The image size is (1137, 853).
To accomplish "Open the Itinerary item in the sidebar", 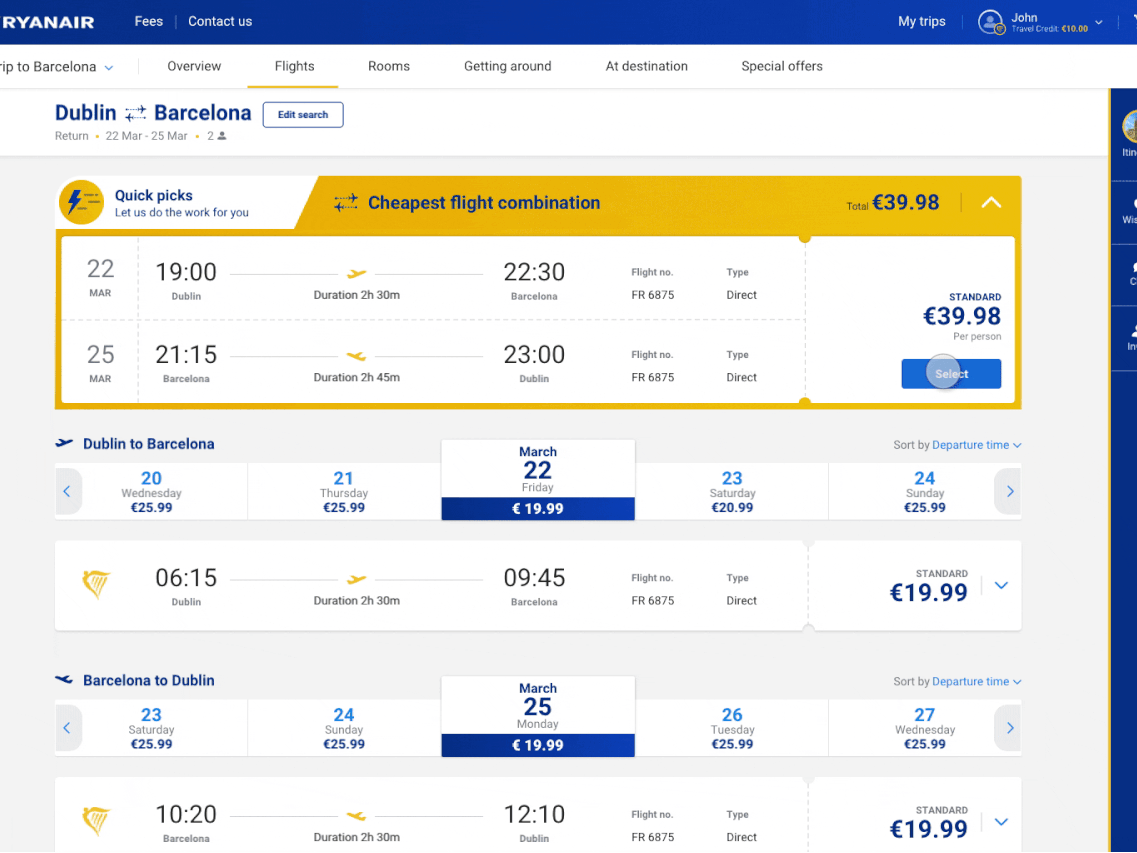I will pyautogui.click(x=1128, y=133).
